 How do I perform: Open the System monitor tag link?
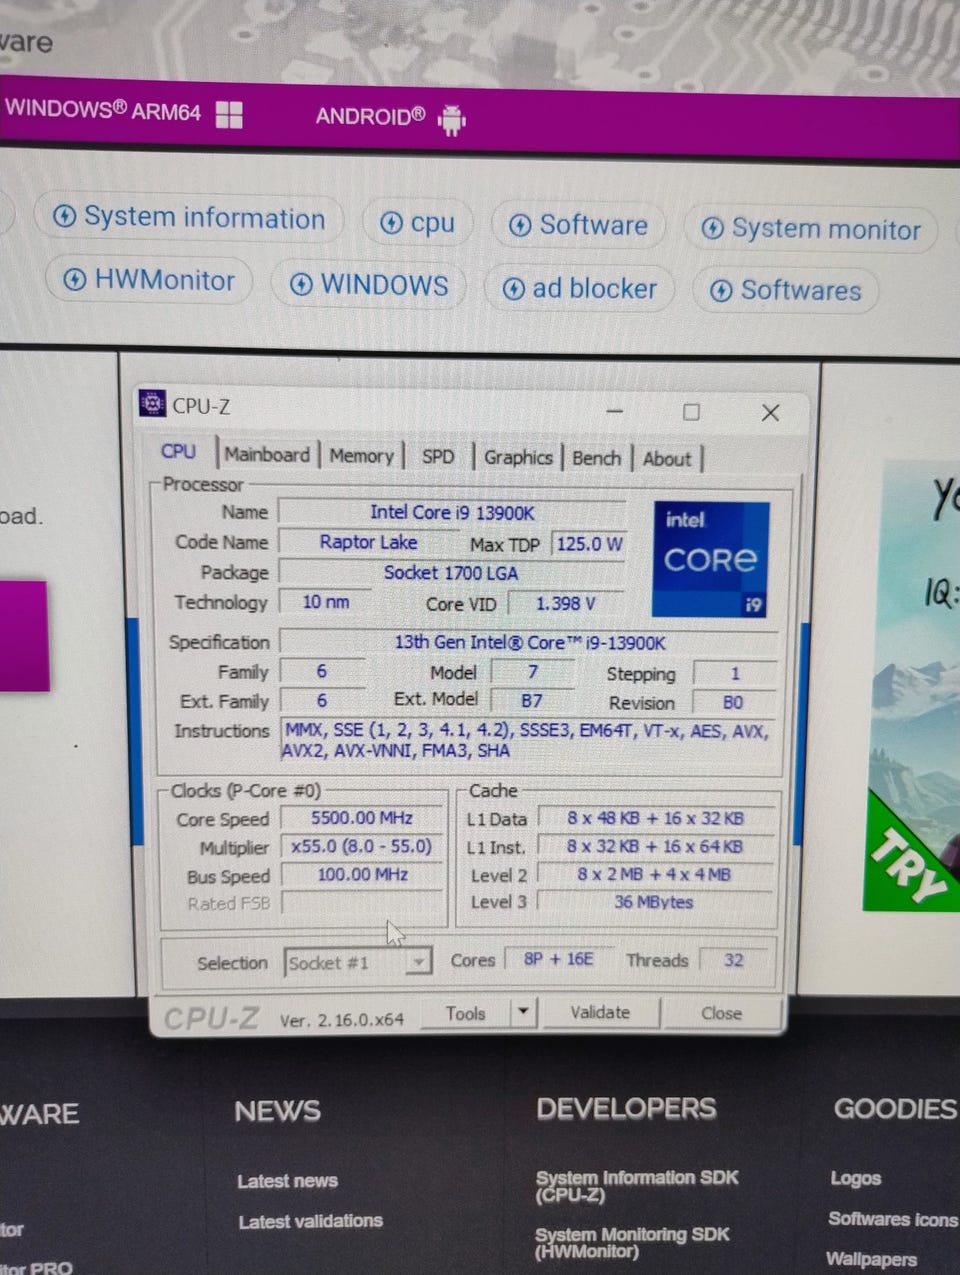pyautogui.click(x=810, y=229)
